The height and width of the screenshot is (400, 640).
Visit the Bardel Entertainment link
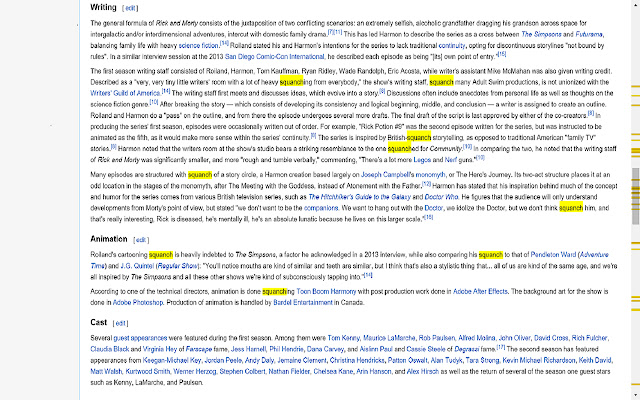pos(303,303)
